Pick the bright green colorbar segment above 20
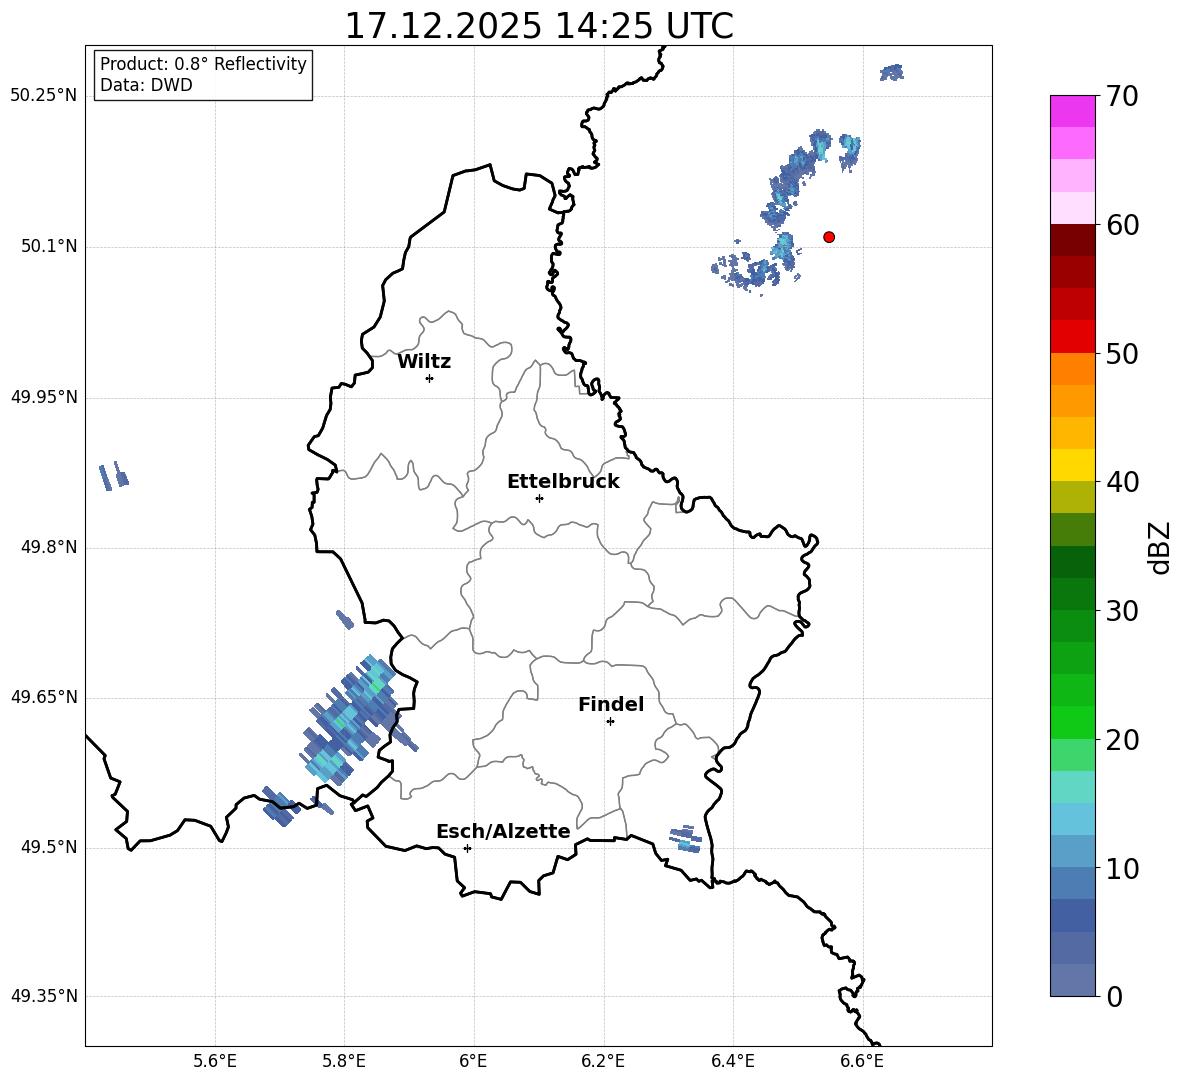 point(1072,722)
